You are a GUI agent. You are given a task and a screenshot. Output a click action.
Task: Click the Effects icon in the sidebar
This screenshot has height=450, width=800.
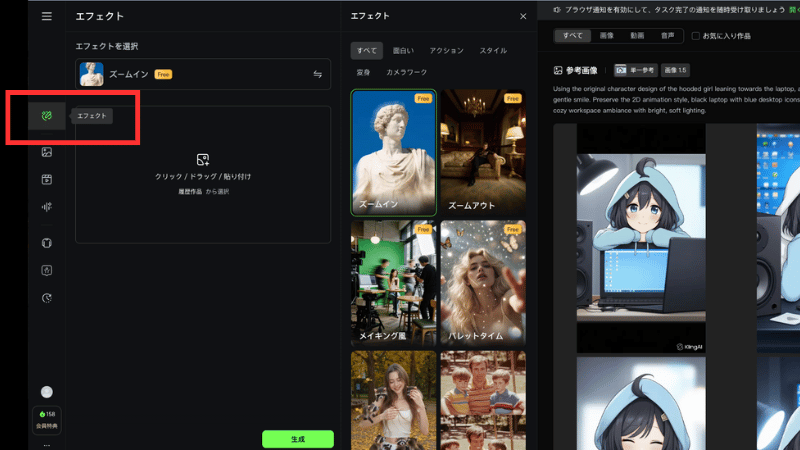tap(46, 116)
